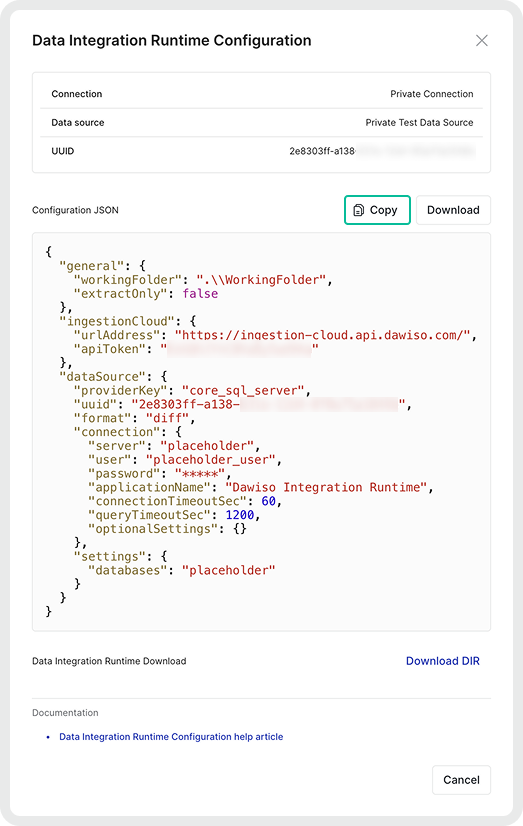This screenshot has width=523, height=826.
Task: Download the configuration JSON file
Action: [x=453, y=210]
